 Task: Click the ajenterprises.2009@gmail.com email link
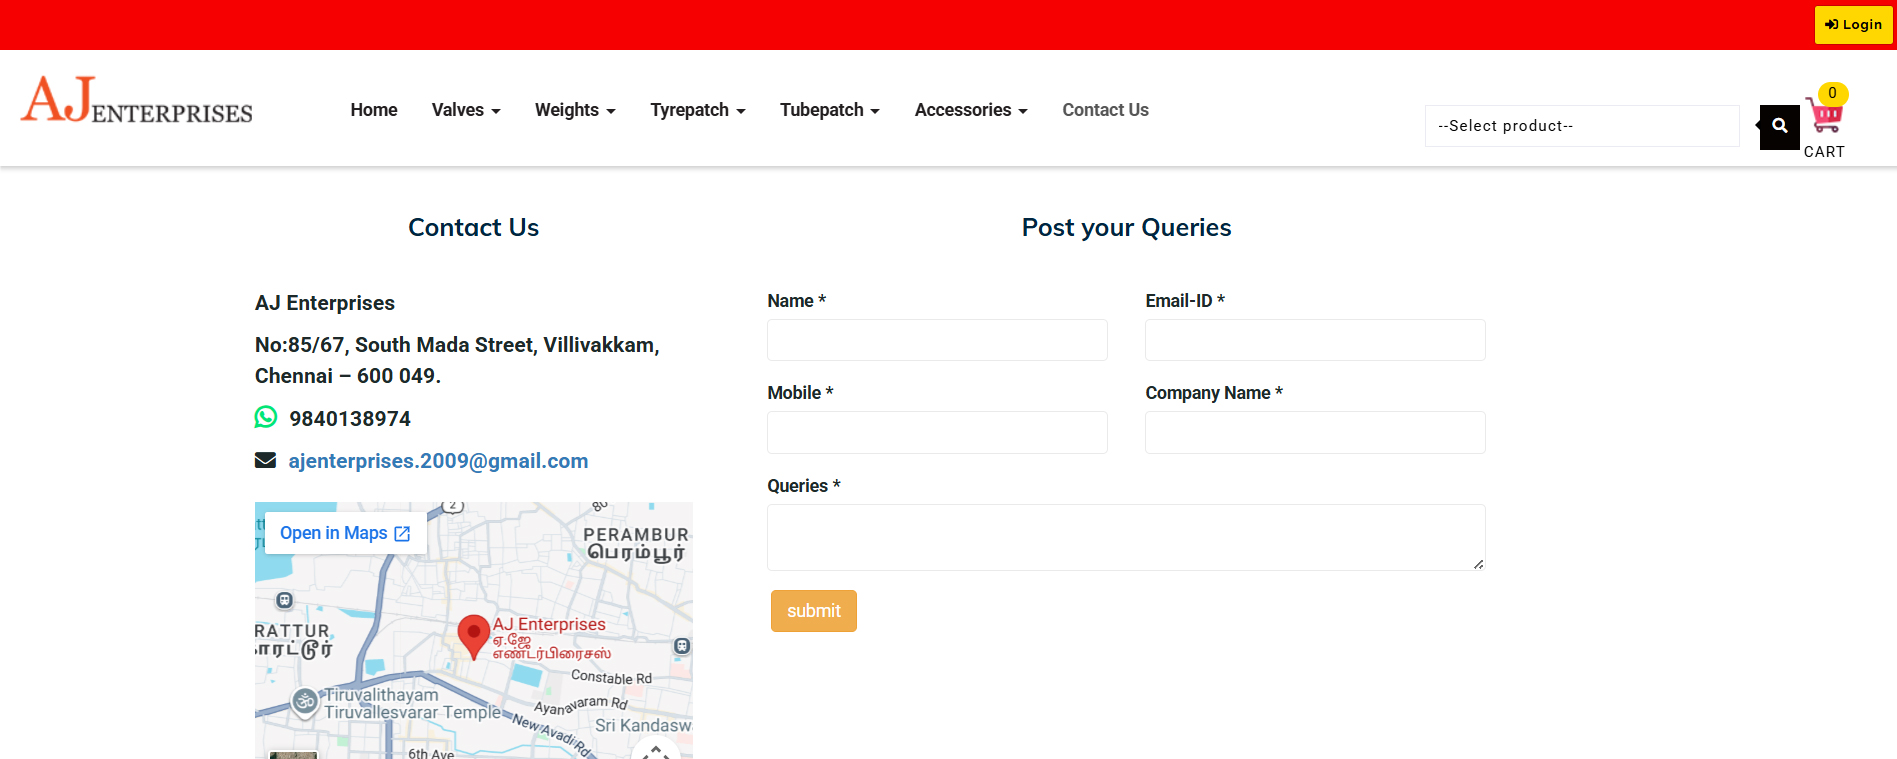tap(438, 461)
